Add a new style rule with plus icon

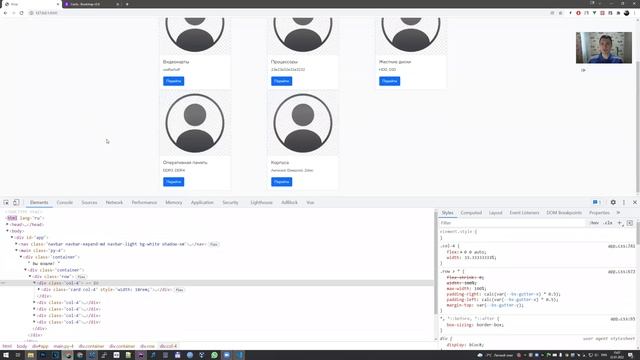[620, 223]
